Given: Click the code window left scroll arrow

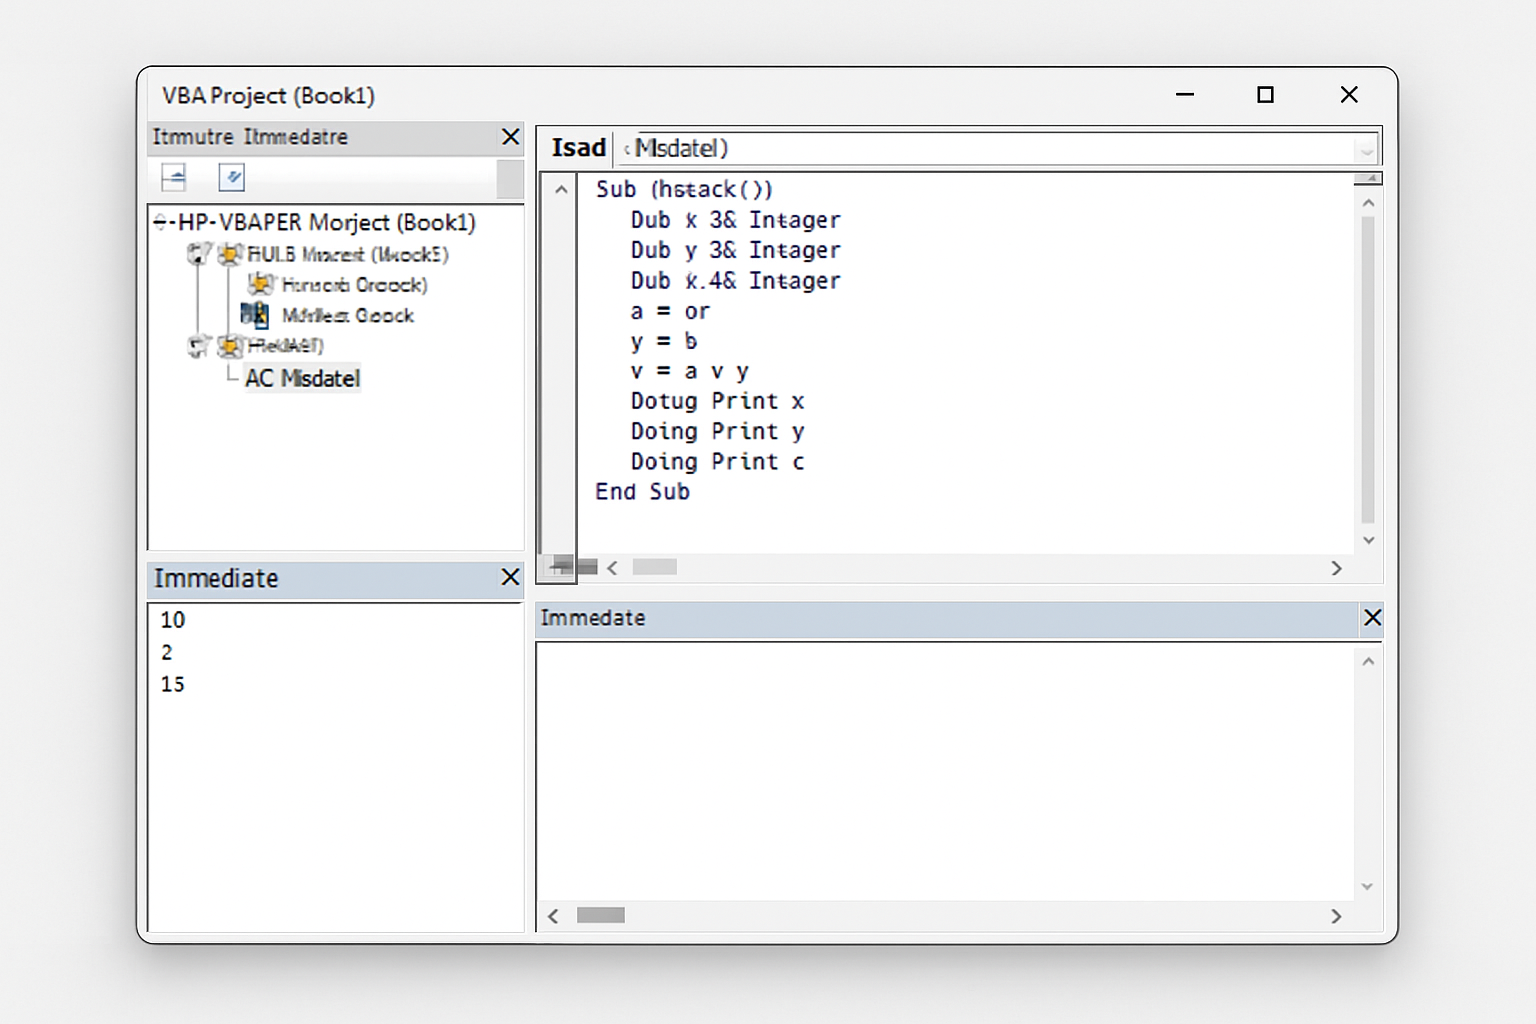Looking at the screenshot, I should point(612,568).
